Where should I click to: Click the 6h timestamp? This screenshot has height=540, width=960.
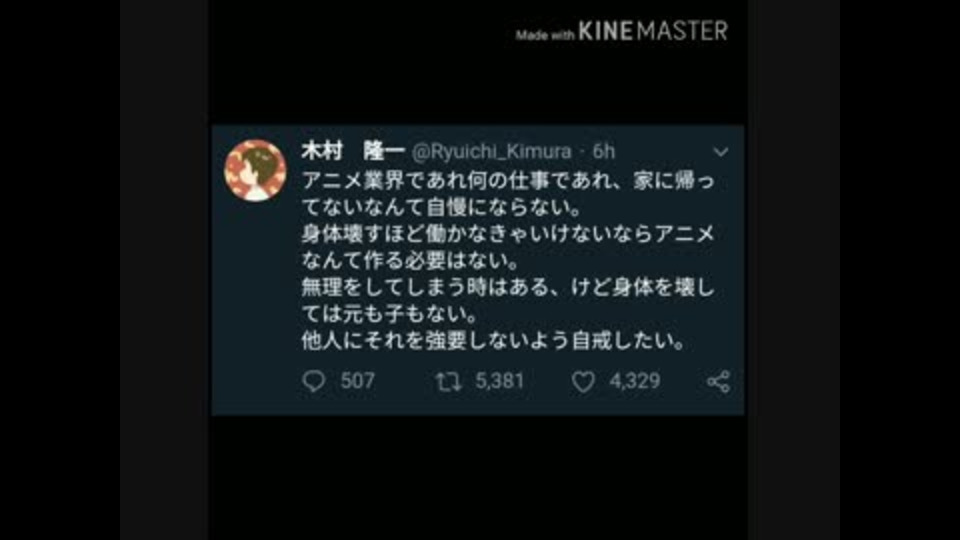click(x=604, y=151)
